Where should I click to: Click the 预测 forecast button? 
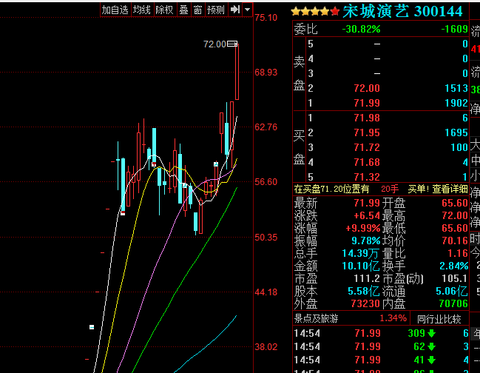[x=216, y=10]
